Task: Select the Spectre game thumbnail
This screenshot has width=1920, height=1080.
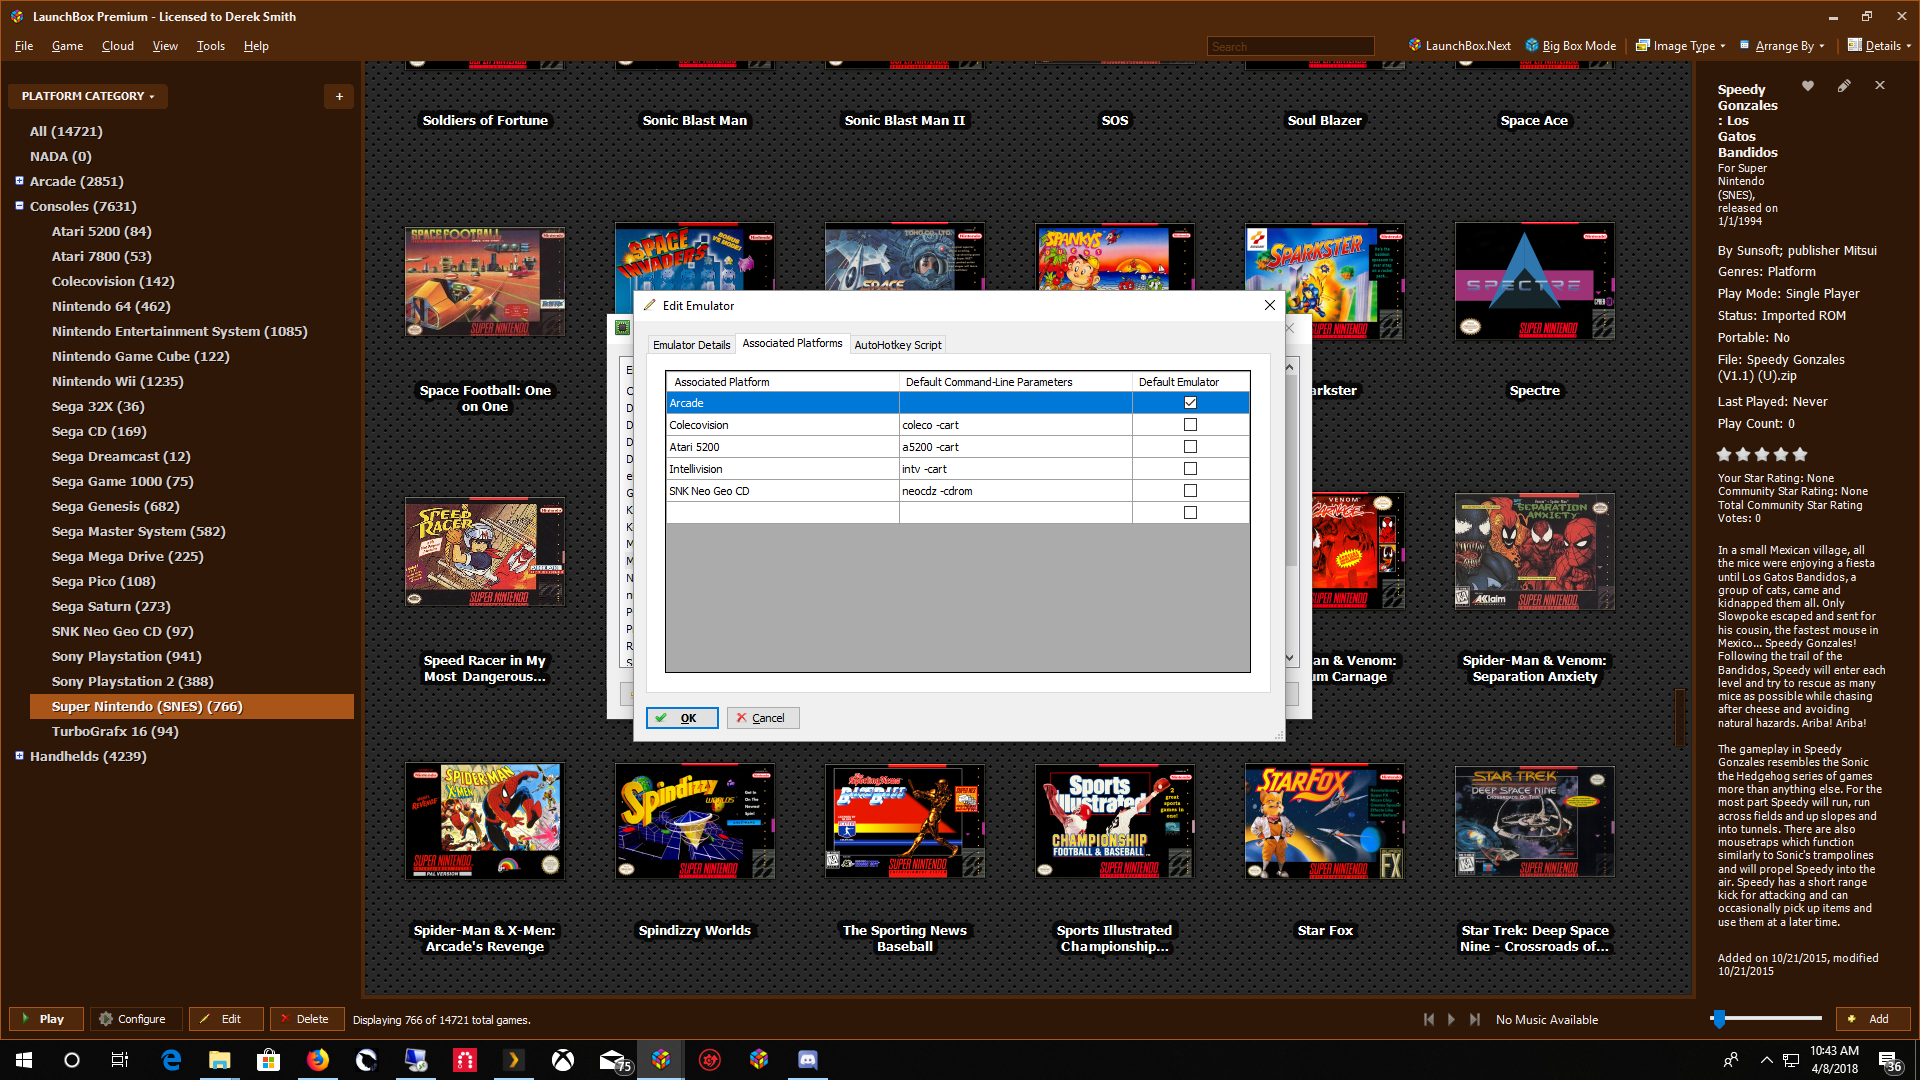Action: tap(1534, 281)
